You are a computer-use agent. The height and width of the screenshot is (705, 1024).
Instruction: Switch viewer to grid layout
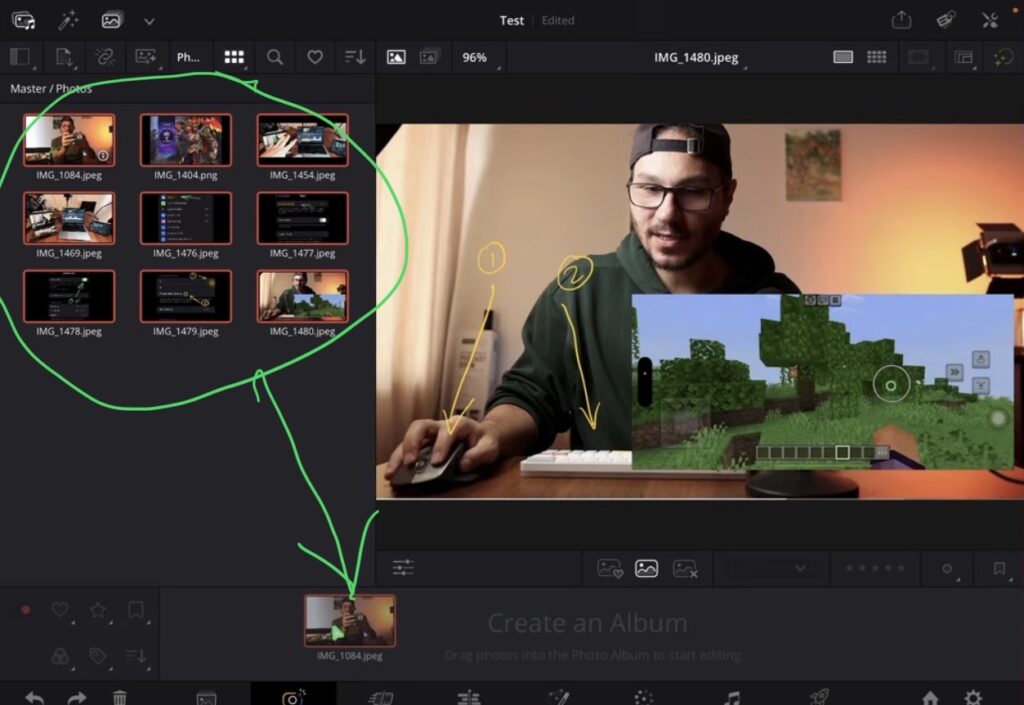[876, 57]
